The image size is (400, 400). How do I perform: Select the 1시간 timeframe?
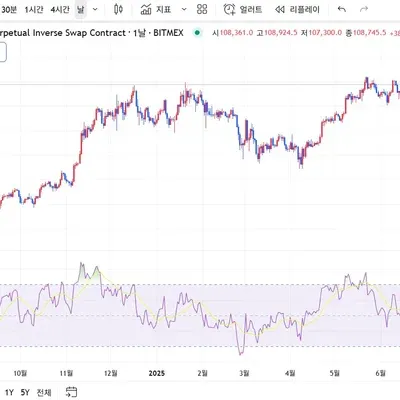tap(34, 10)
